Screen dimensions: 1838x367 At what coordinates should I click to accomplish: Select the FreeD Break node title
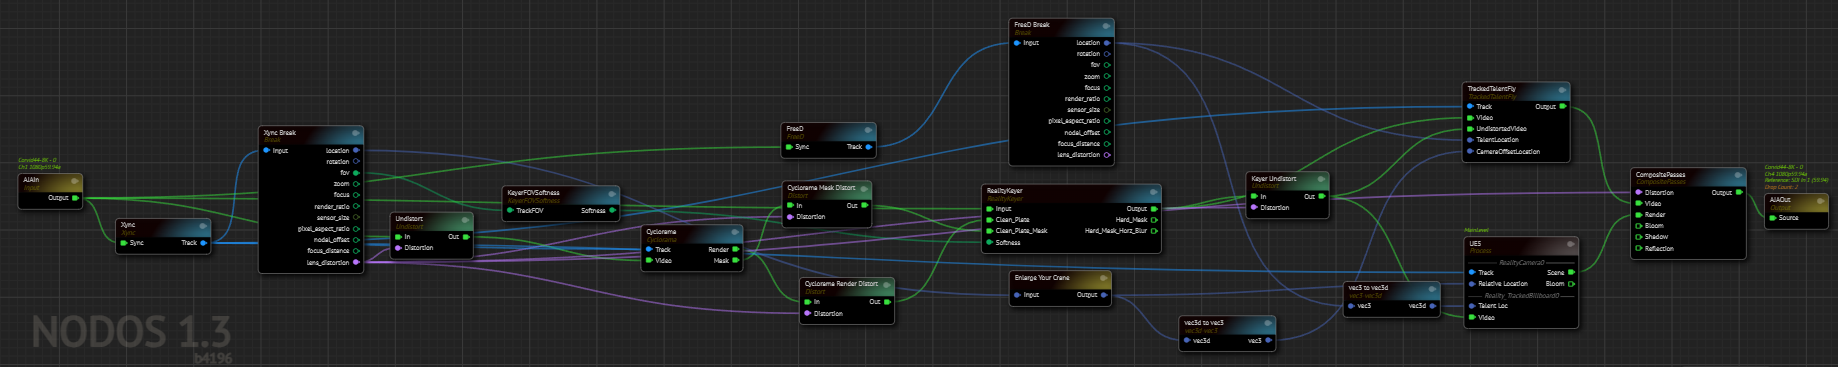click(1032, 25)
